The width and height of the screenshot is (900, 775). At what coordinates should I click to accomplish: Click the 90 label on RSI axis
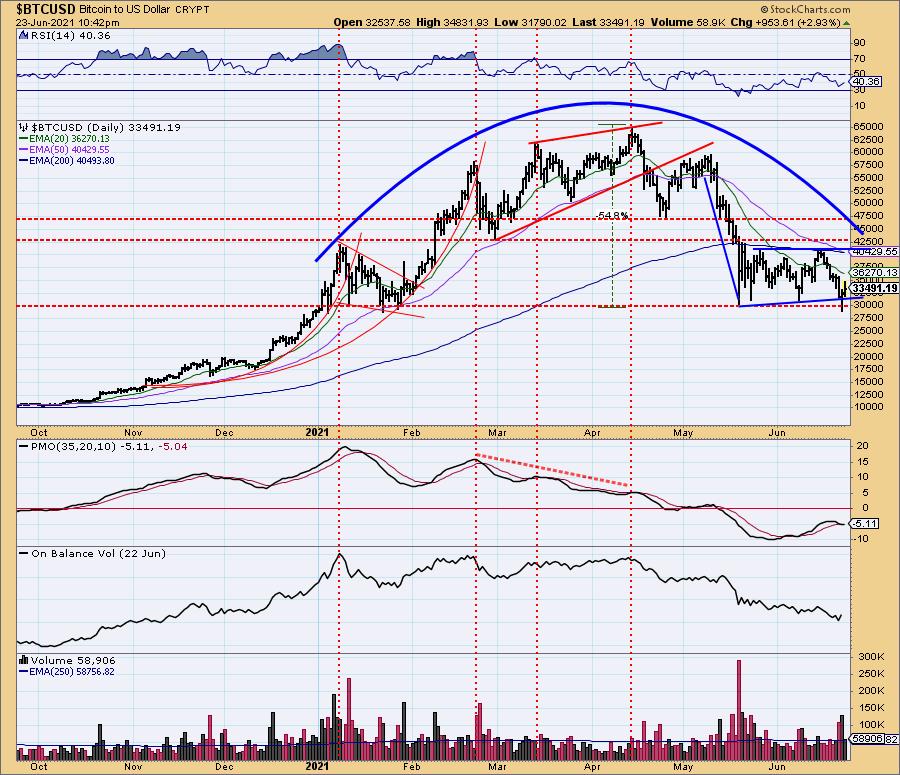pyautogui.click(x=860, y=43)
